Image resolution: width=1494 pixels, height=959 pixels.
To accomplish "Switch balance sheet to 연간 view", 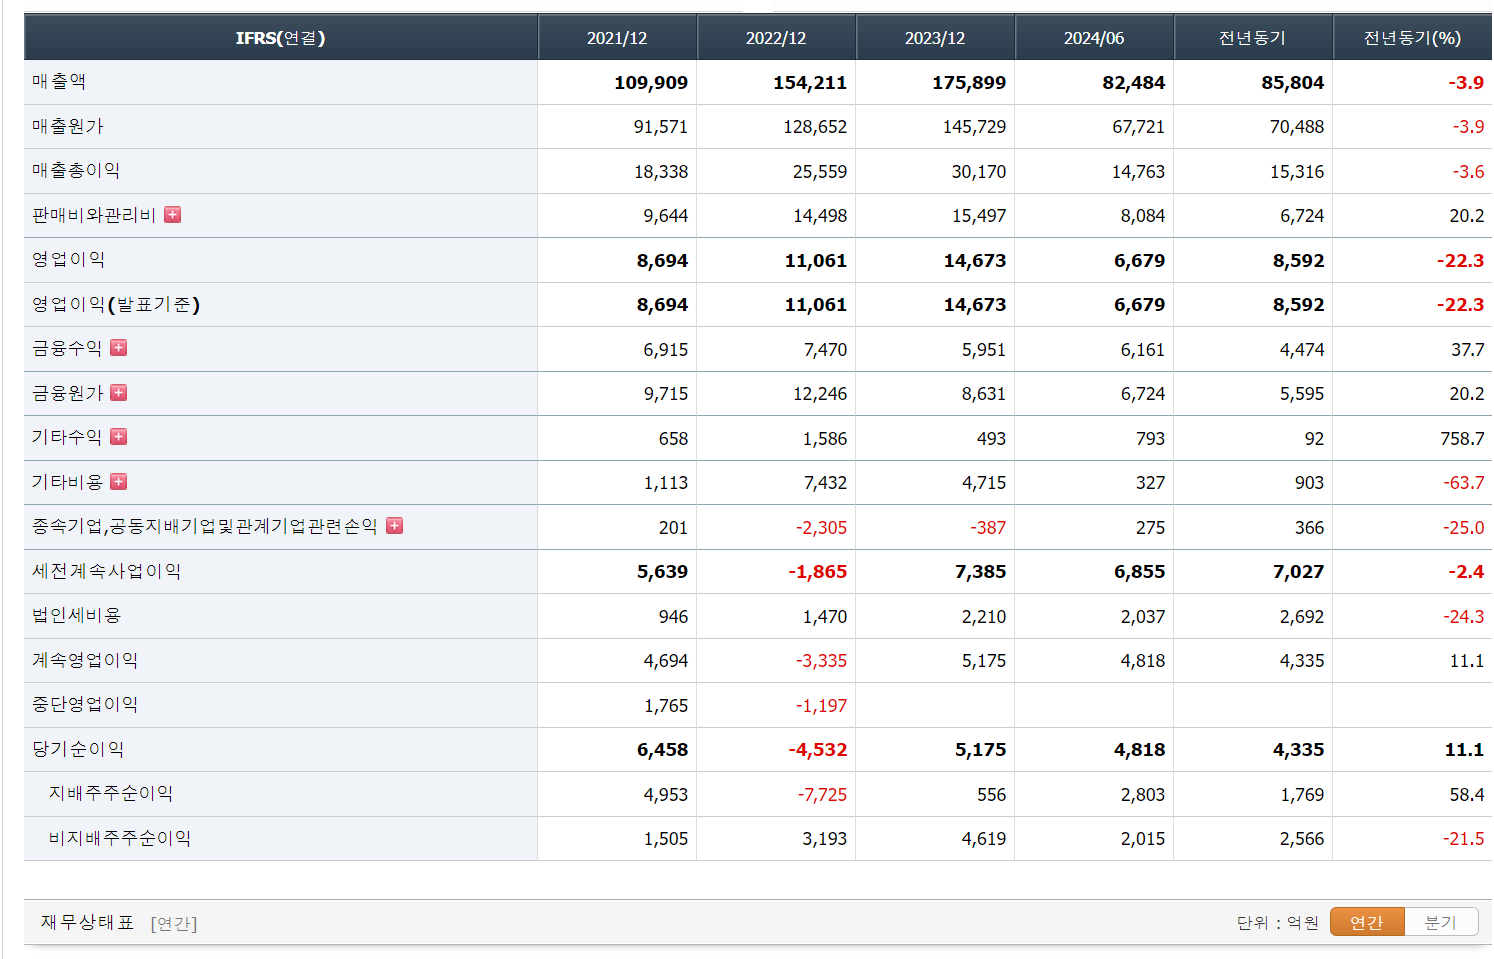I will pyautogui.click(x=1367, y=922).
